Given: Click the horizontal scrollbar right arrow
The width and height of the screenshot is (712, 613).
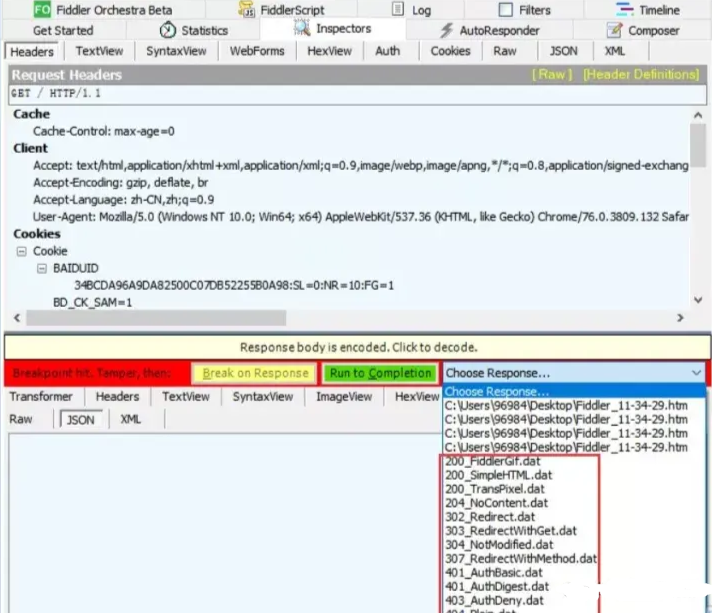Looking at the screenshot, I should 680,318.
